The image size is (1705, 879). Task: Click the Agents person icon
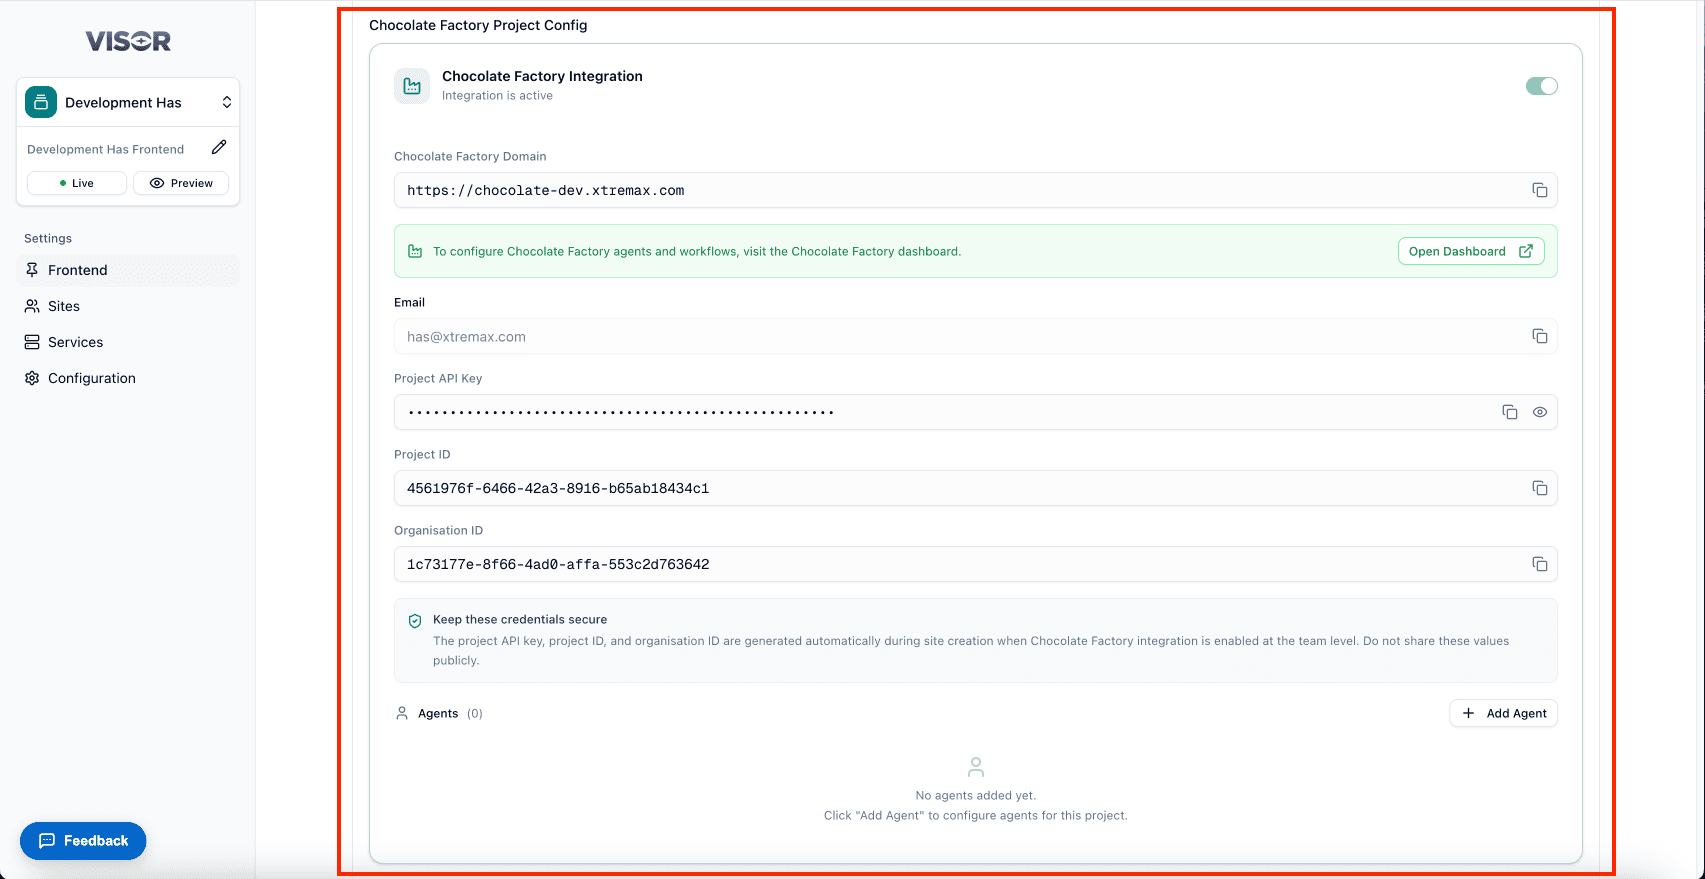pyautogui.click(x=402, y=713)
